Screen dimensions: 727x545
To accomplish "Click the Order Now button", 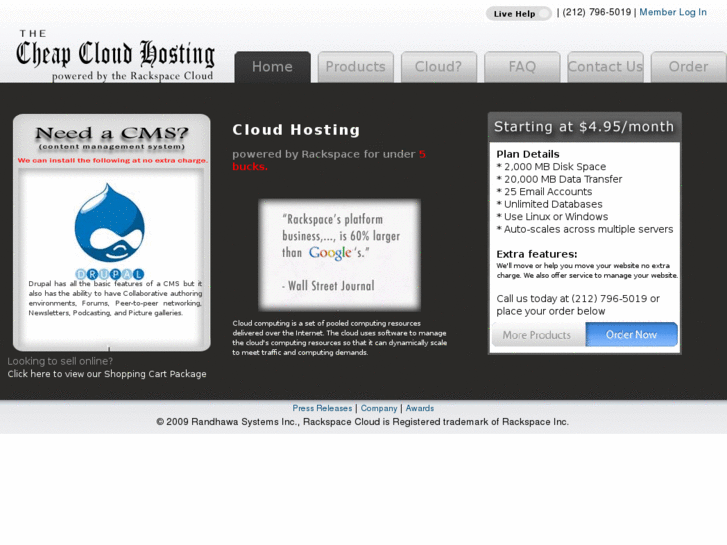I will tap(631, 334).
